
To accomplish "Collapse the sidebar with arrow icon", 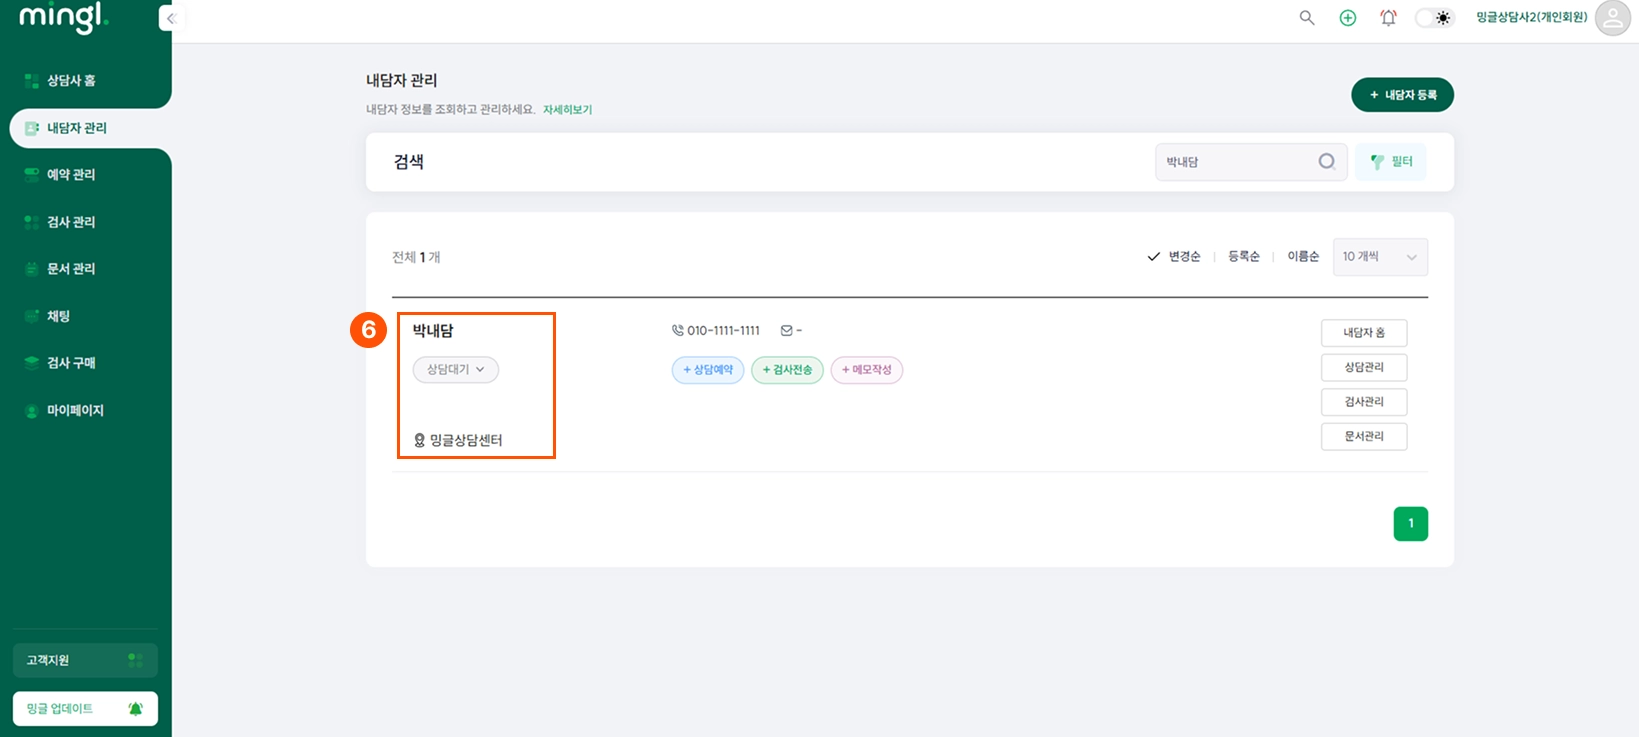I will tap(171, 18).
